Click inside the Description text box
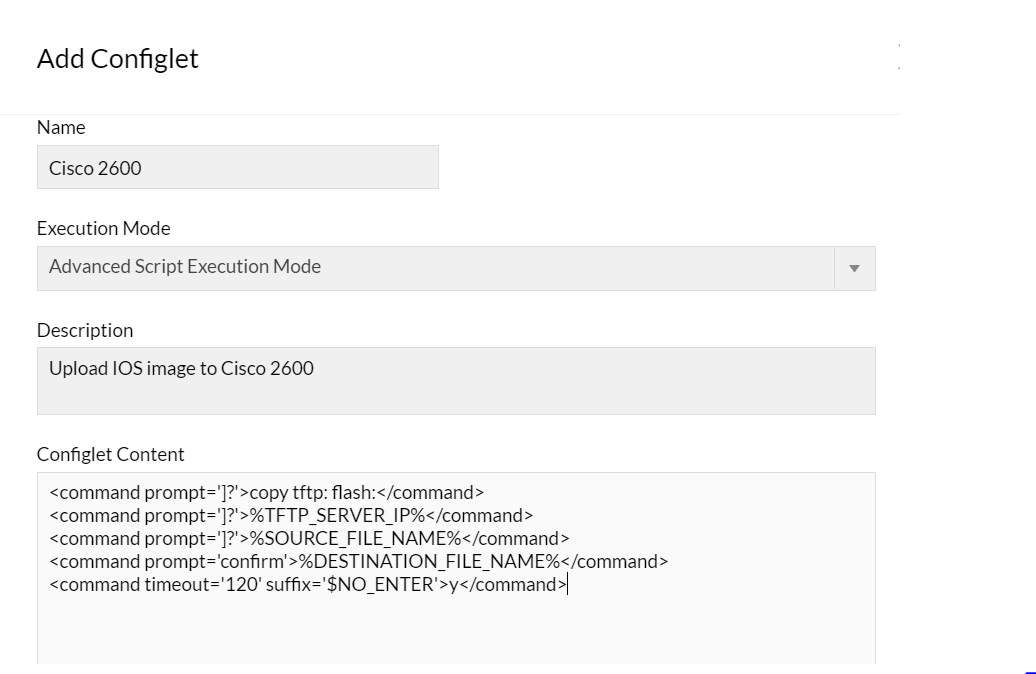The image size is (1036, 674). click(x=456, y=380)
